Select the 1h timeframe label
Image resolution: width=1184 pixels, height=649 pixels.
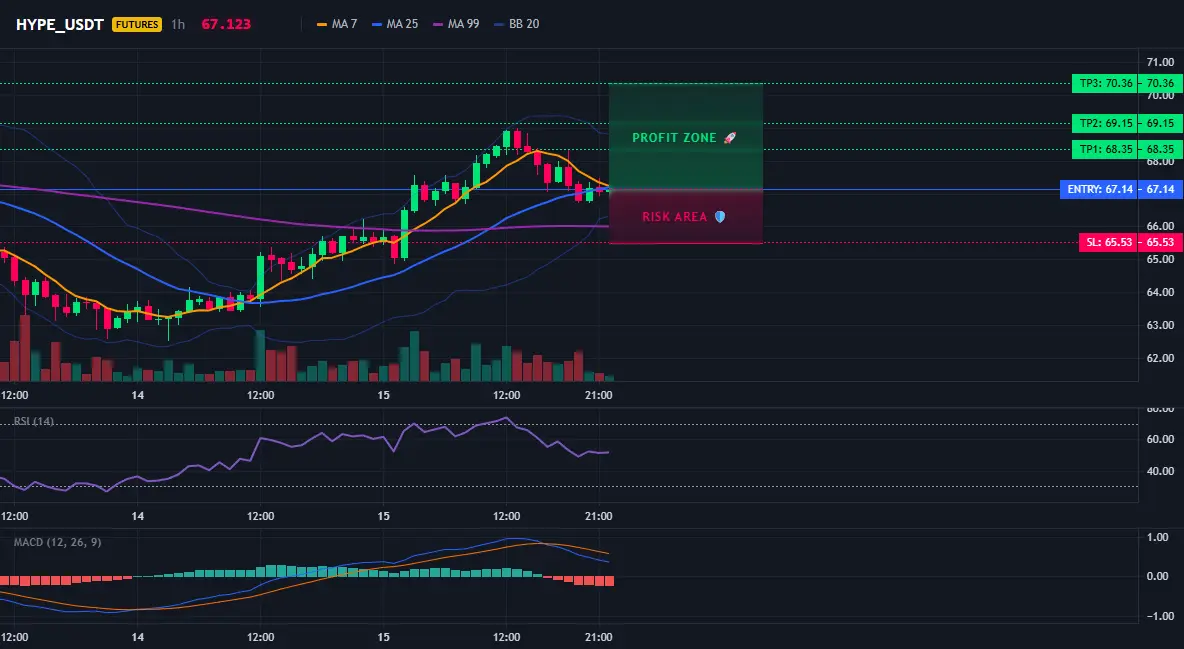click(177, 24)
